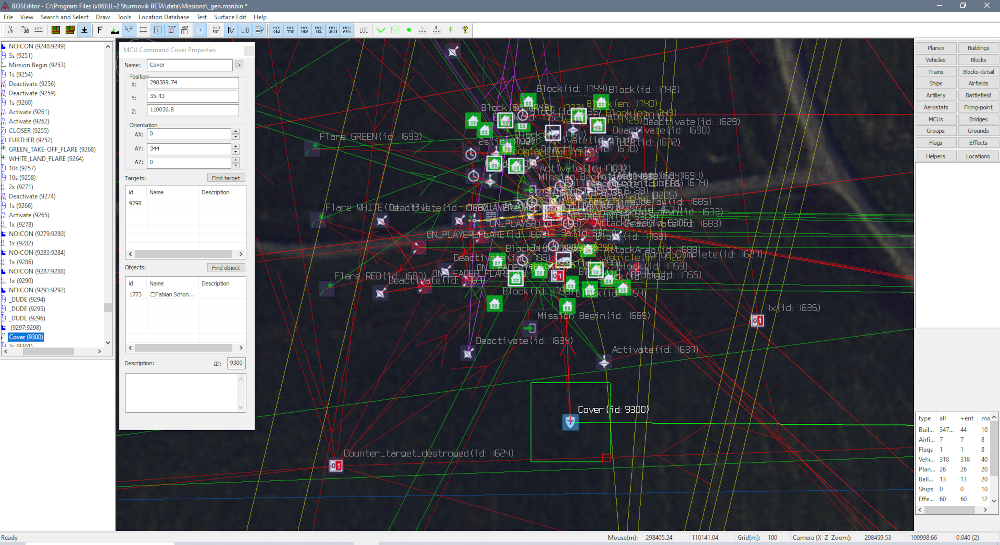The image size is (1000, 545).
Task: Click the Planes object category button
Action: tap(936, 48)
